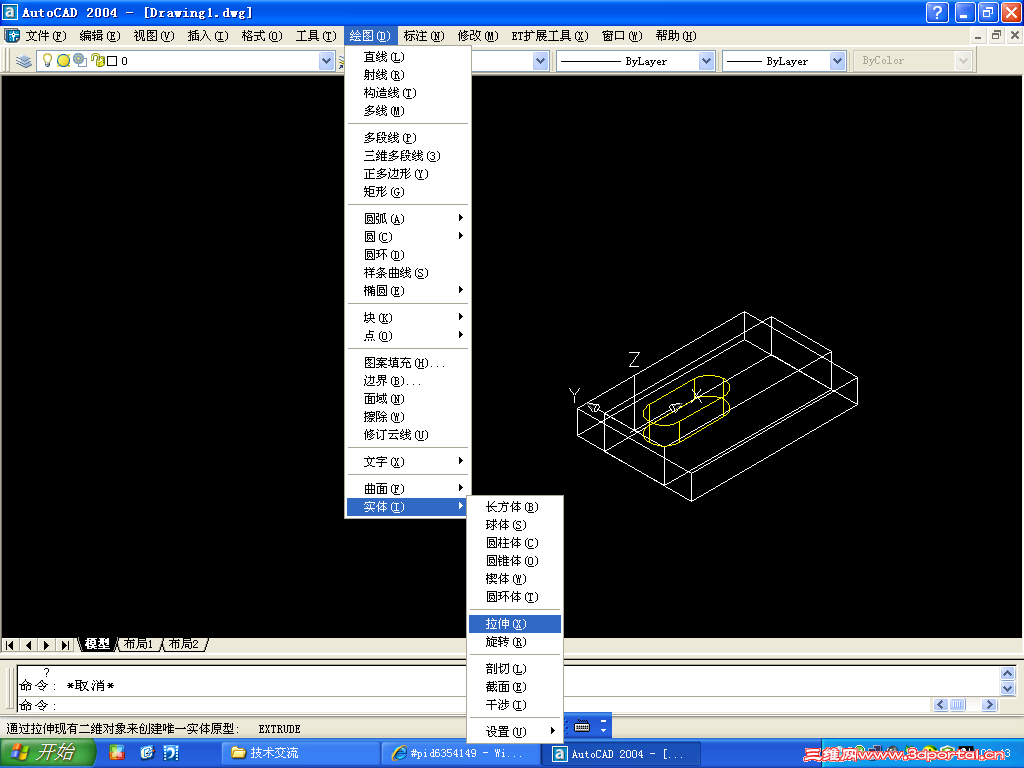This screenshot has width=1024, height=768.
Task: Toggle layer 0 lock padlock icon
Action: 97,60
